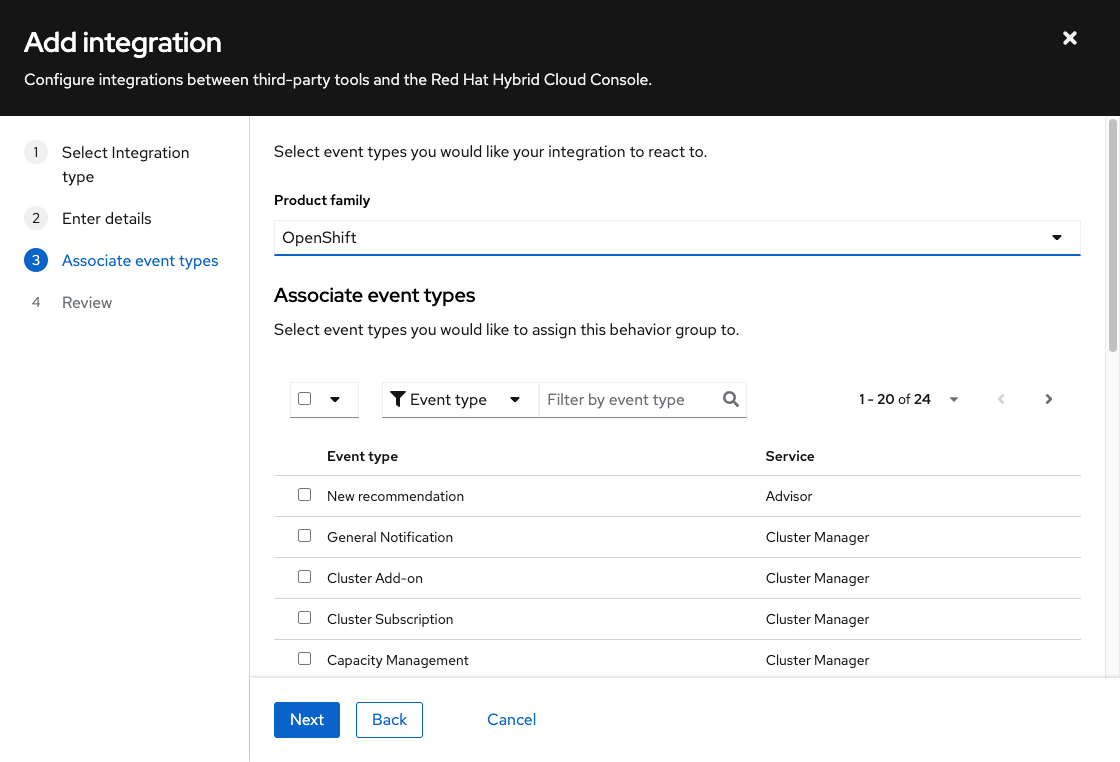The image size is (1120, 762).
Task: Select the General Notification checkbox
Action: 305,536
